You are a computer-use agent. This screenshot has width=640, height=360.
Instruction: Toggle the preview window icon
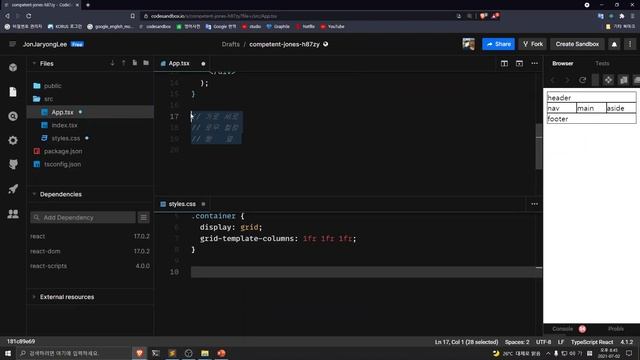click(519, 63)
